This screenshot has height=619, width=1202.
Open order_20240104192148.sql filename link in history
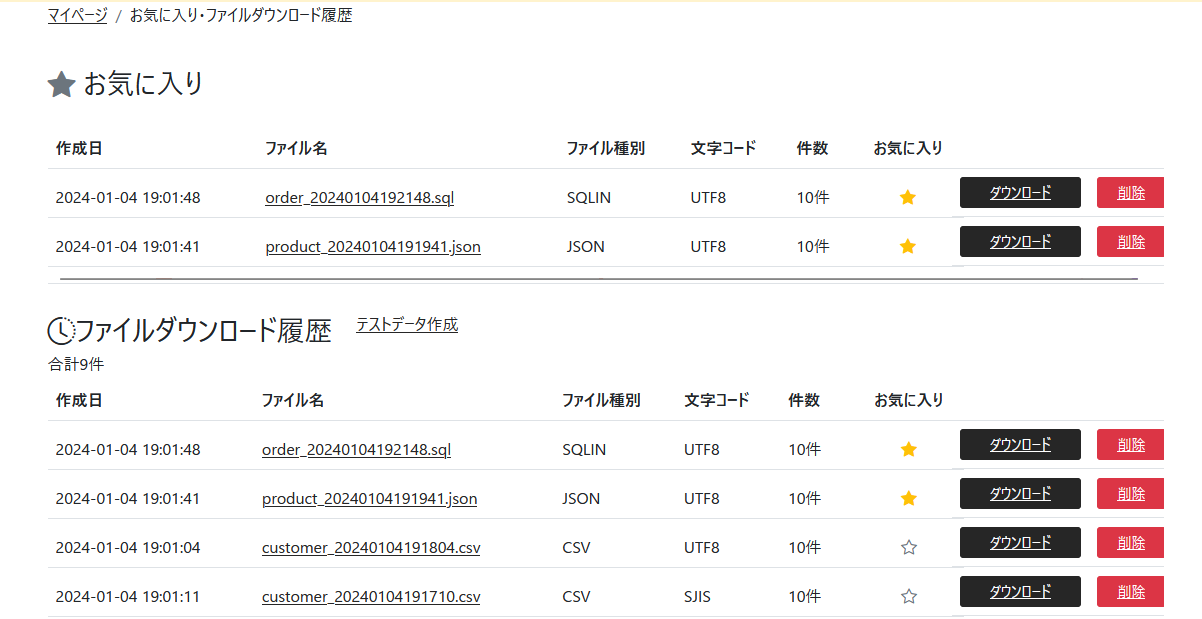(x=356, y=450)
